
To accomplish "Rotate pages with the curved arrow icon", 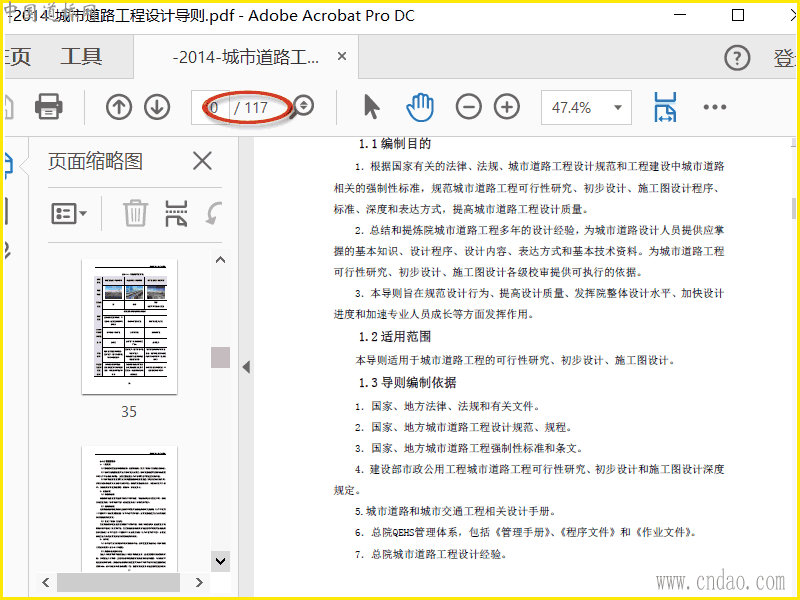I will click(214, 213).
